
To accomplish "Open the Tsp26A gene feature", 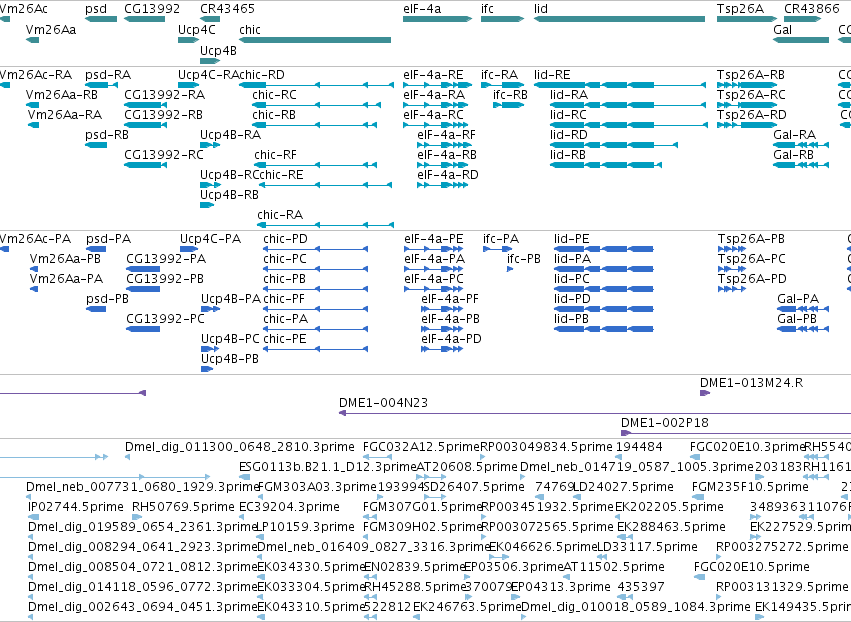I will [747, 19].
